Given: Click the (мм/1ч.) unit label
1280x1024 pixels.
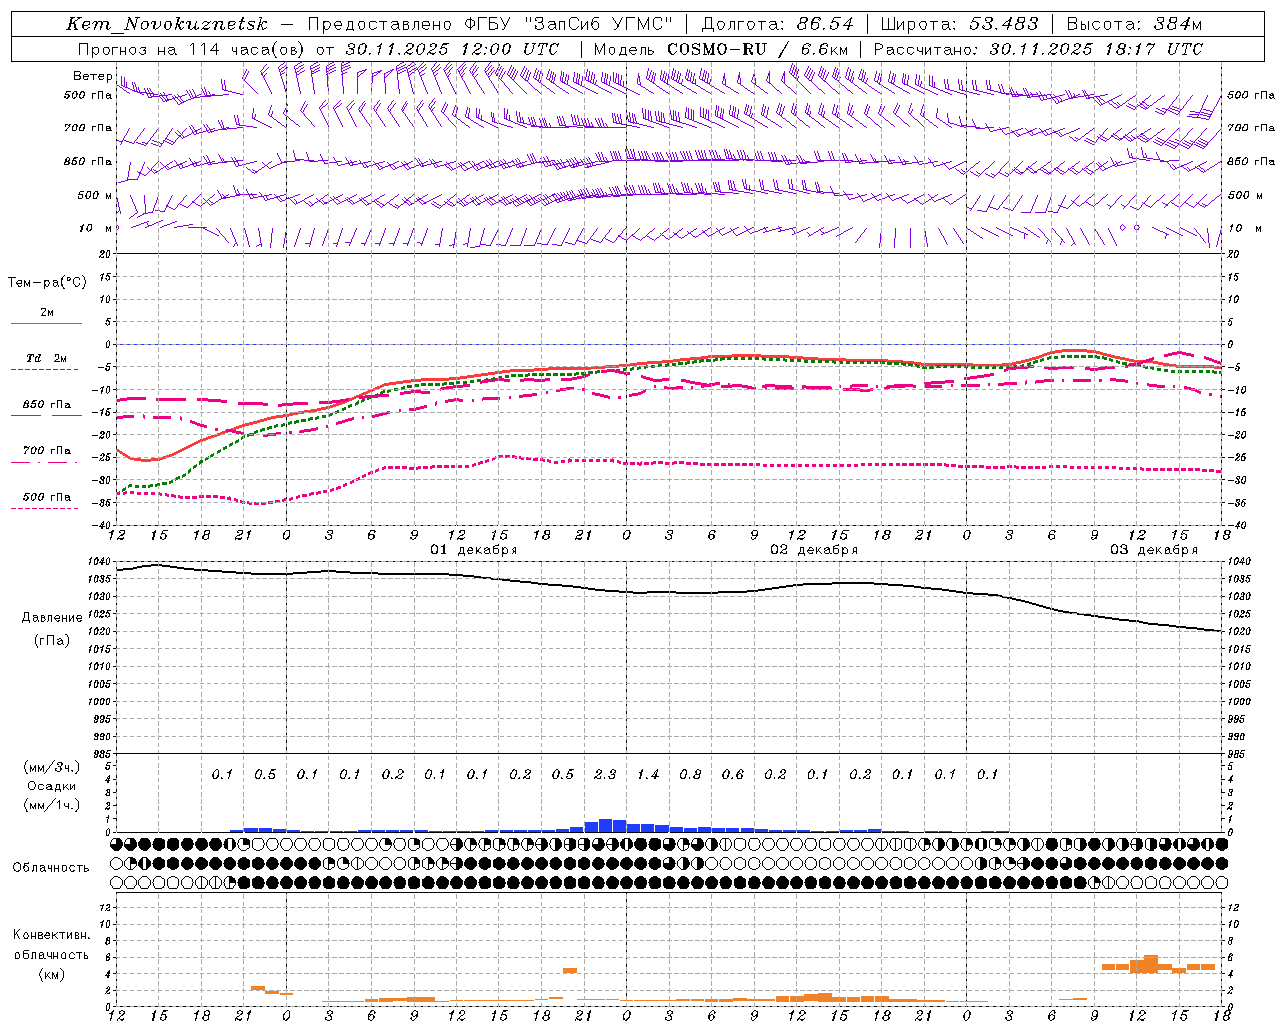Looking at the screenshot, I should 52,805.
